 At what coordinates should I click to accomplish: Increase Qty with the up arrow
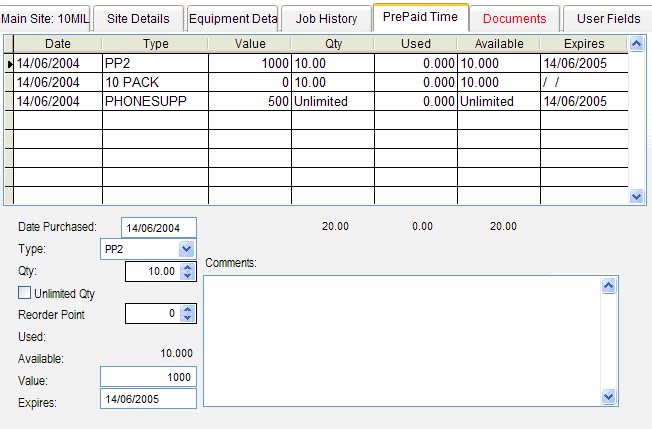point(186,267)
